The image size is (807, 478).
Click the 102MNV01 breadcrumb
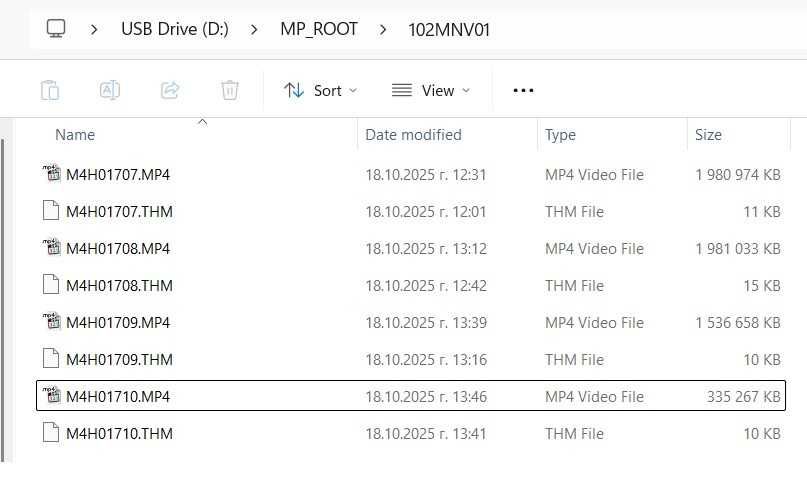click(x=448, y=29)
